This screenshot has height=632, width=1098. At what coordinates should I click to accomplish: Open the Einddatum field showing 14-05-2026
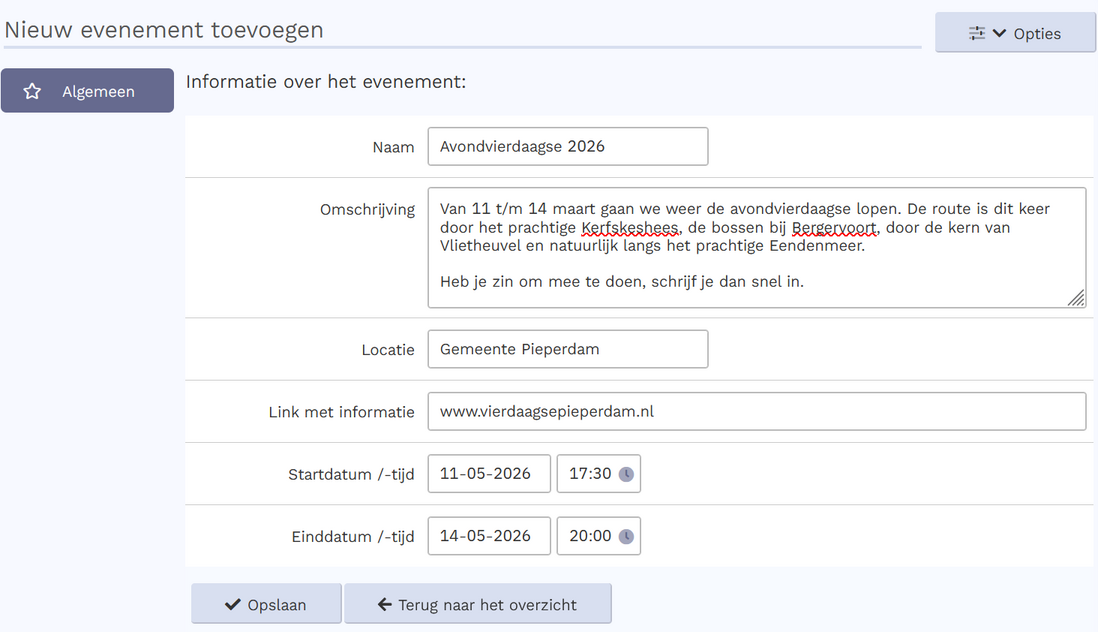coord(488,535)
